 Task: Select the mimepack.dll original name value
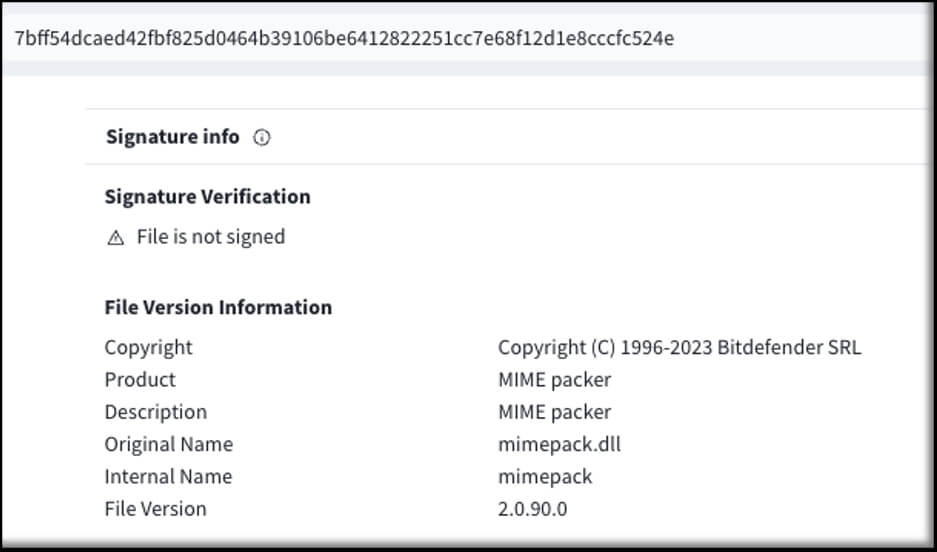click(x=559, y=444)
